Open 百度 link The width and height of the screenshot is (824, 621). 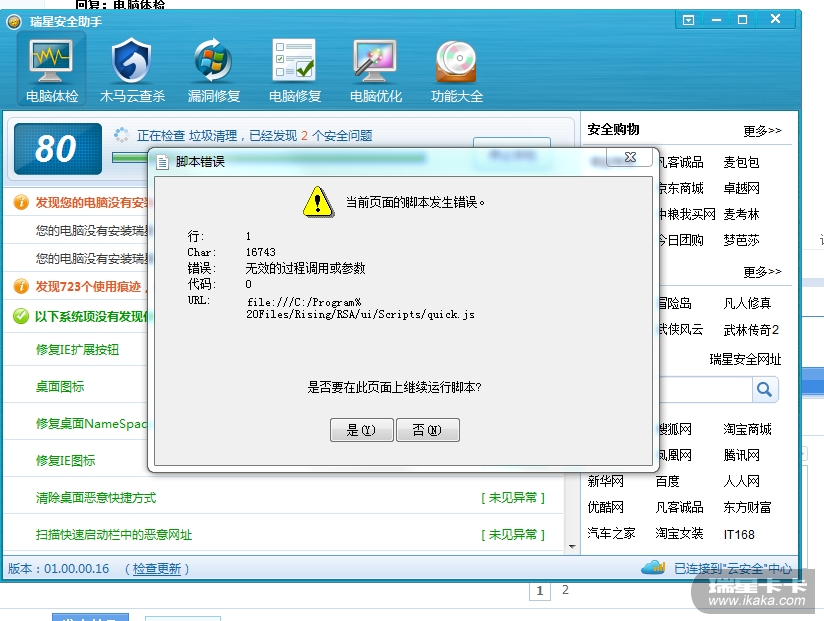[x=667, y=481]
